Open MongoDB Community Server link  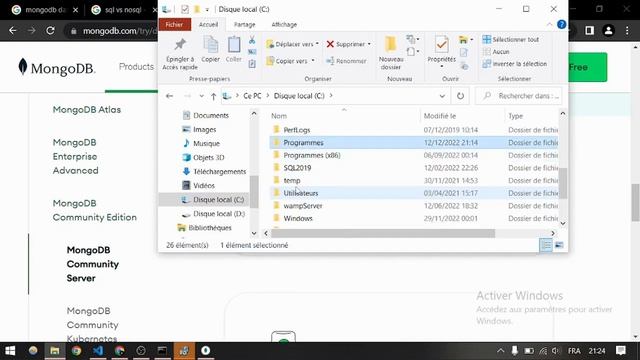[x=93, y=264]
